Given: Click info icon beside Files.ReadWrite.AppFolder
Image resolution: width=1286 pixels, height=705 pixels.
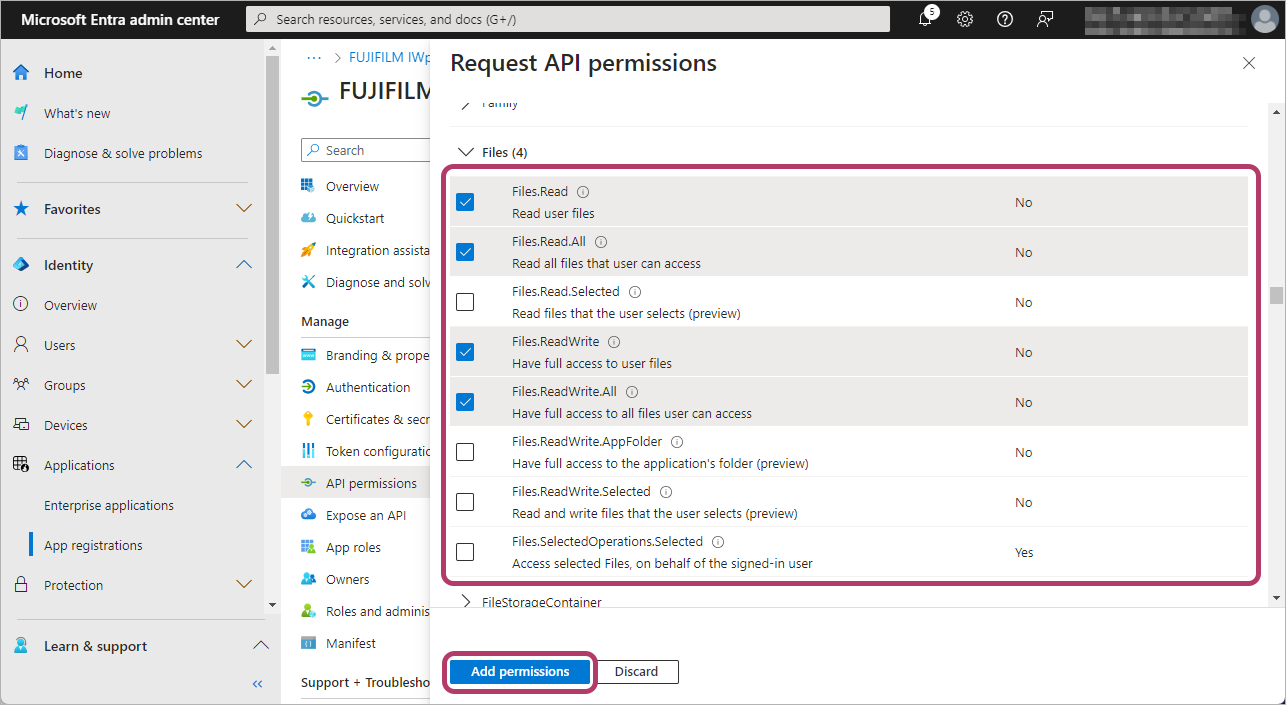Looking at the screenshot, I should click(677, 442).
